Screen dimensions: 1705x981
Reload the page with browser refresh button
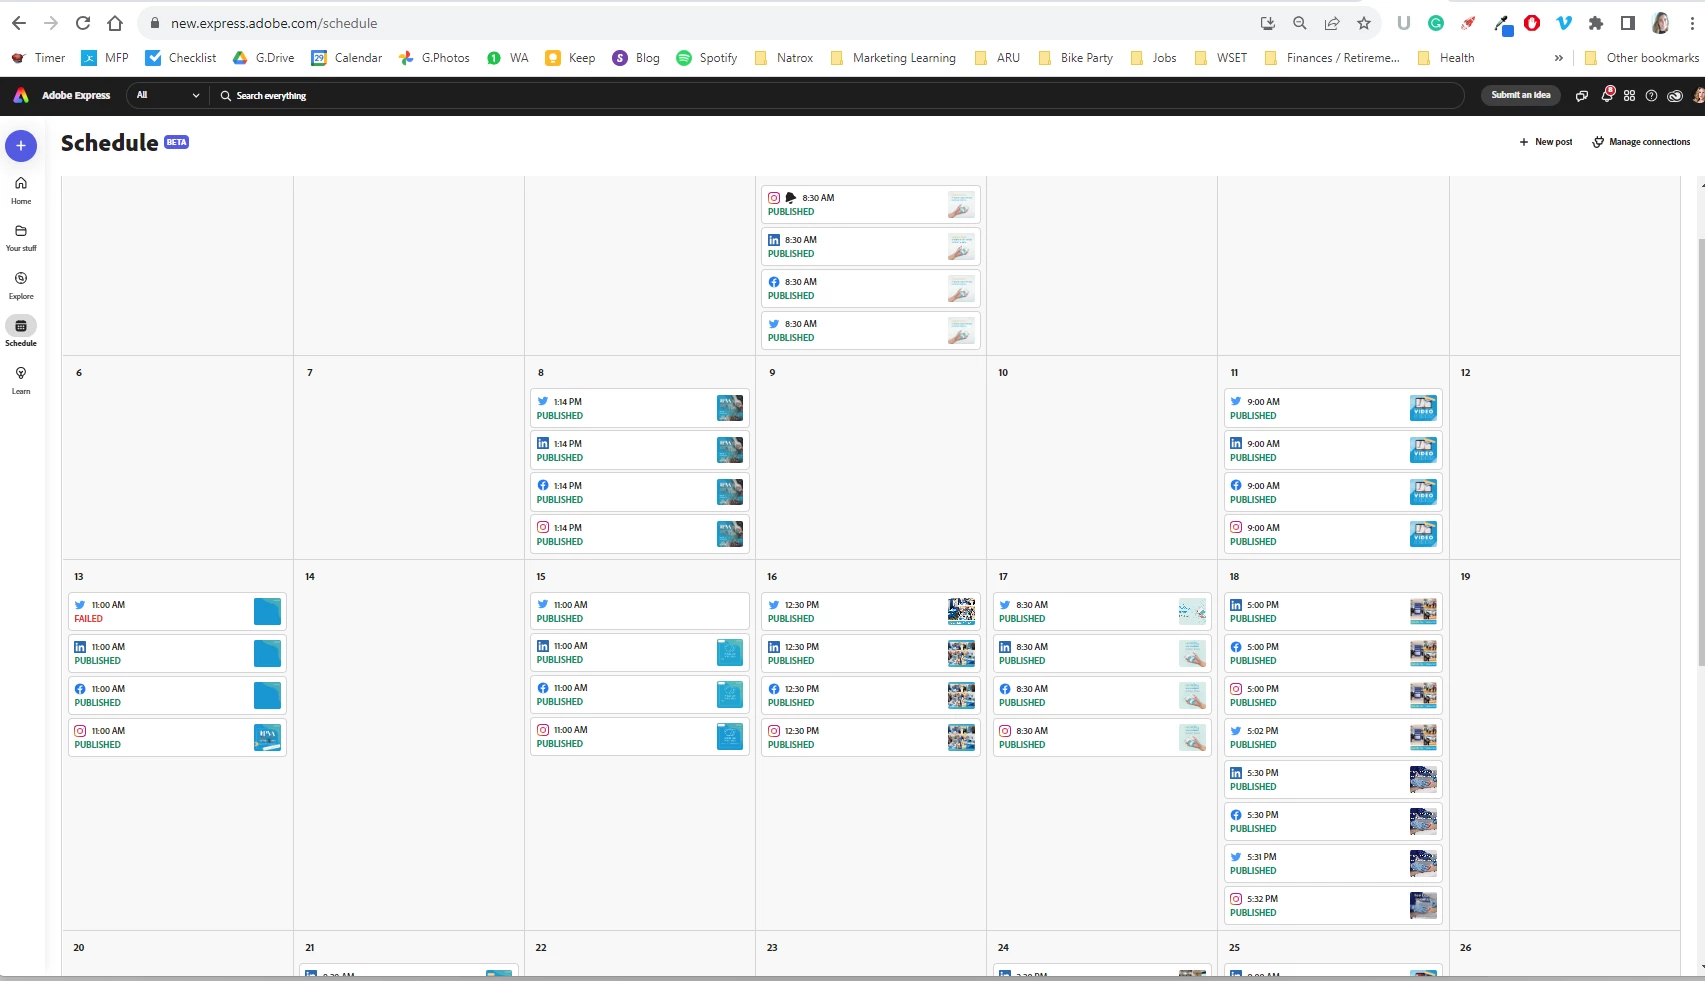pos(83,23)
